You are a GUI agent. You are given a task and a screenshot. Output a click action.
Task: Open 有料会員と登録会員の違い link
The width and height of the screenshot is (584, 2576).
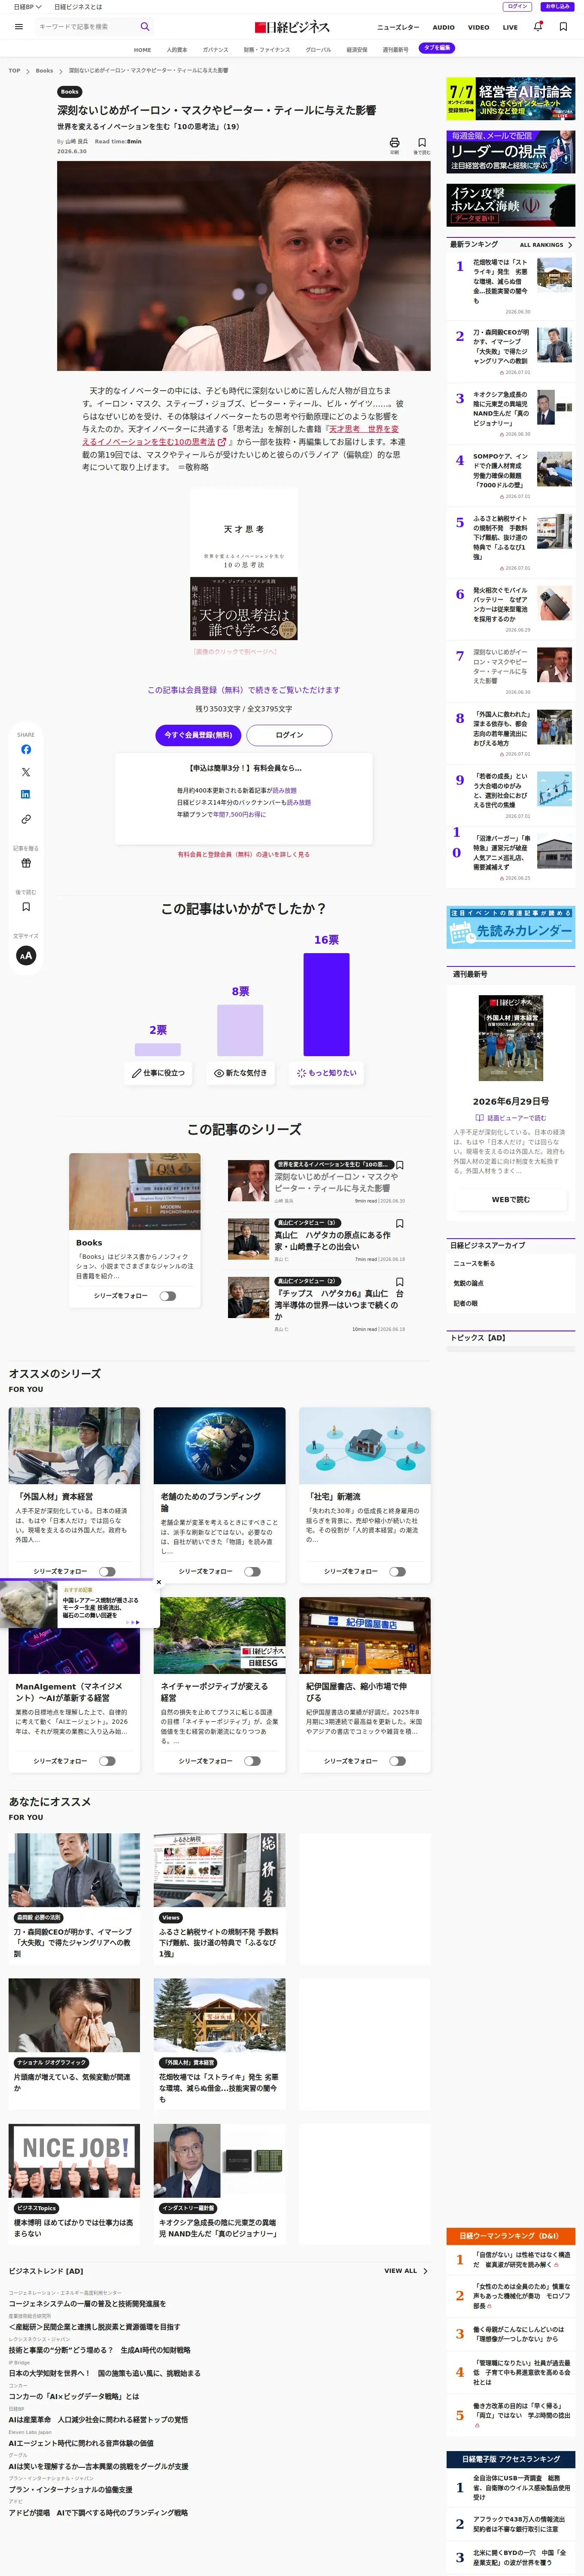coord(243,855)
